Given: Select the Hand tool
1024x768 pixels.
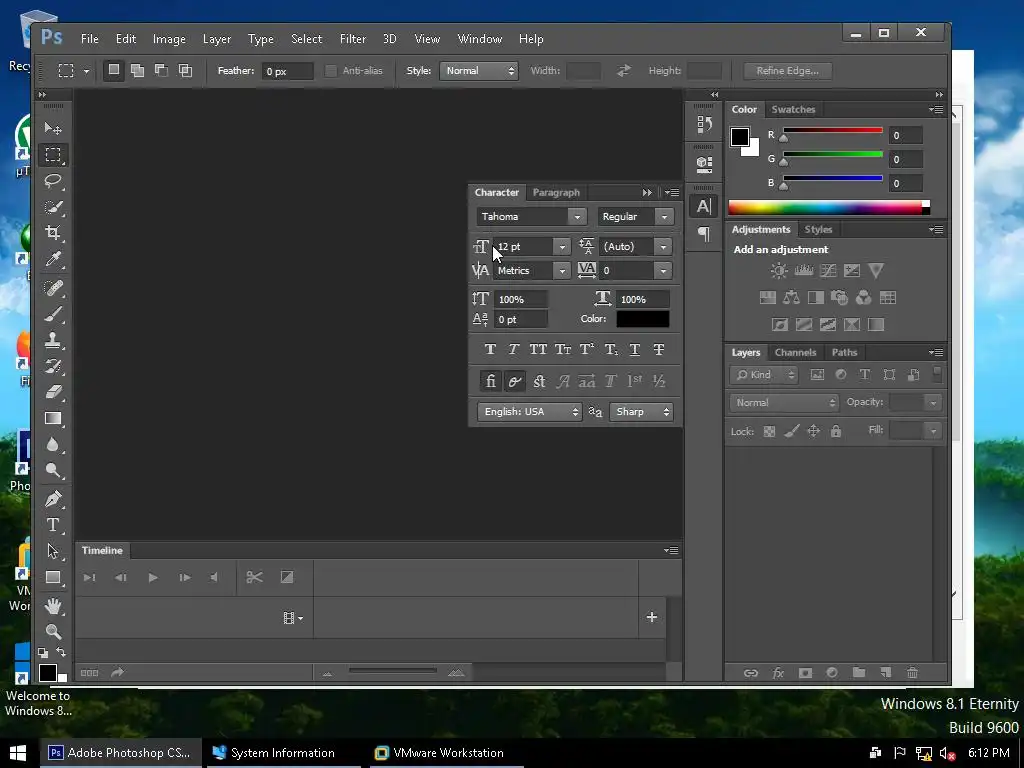Looking at the screenshot, I should (x=53, y=606).
